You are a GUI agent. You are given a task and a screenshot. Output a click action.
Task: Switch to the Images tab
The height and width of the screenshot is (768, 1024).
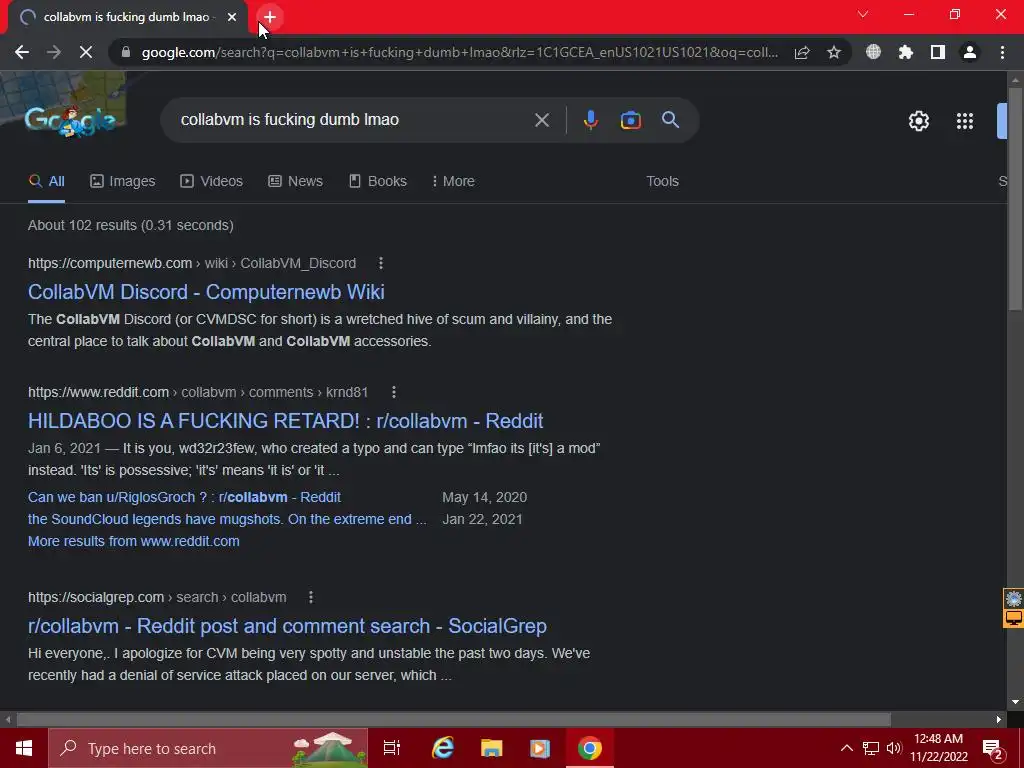123,182
